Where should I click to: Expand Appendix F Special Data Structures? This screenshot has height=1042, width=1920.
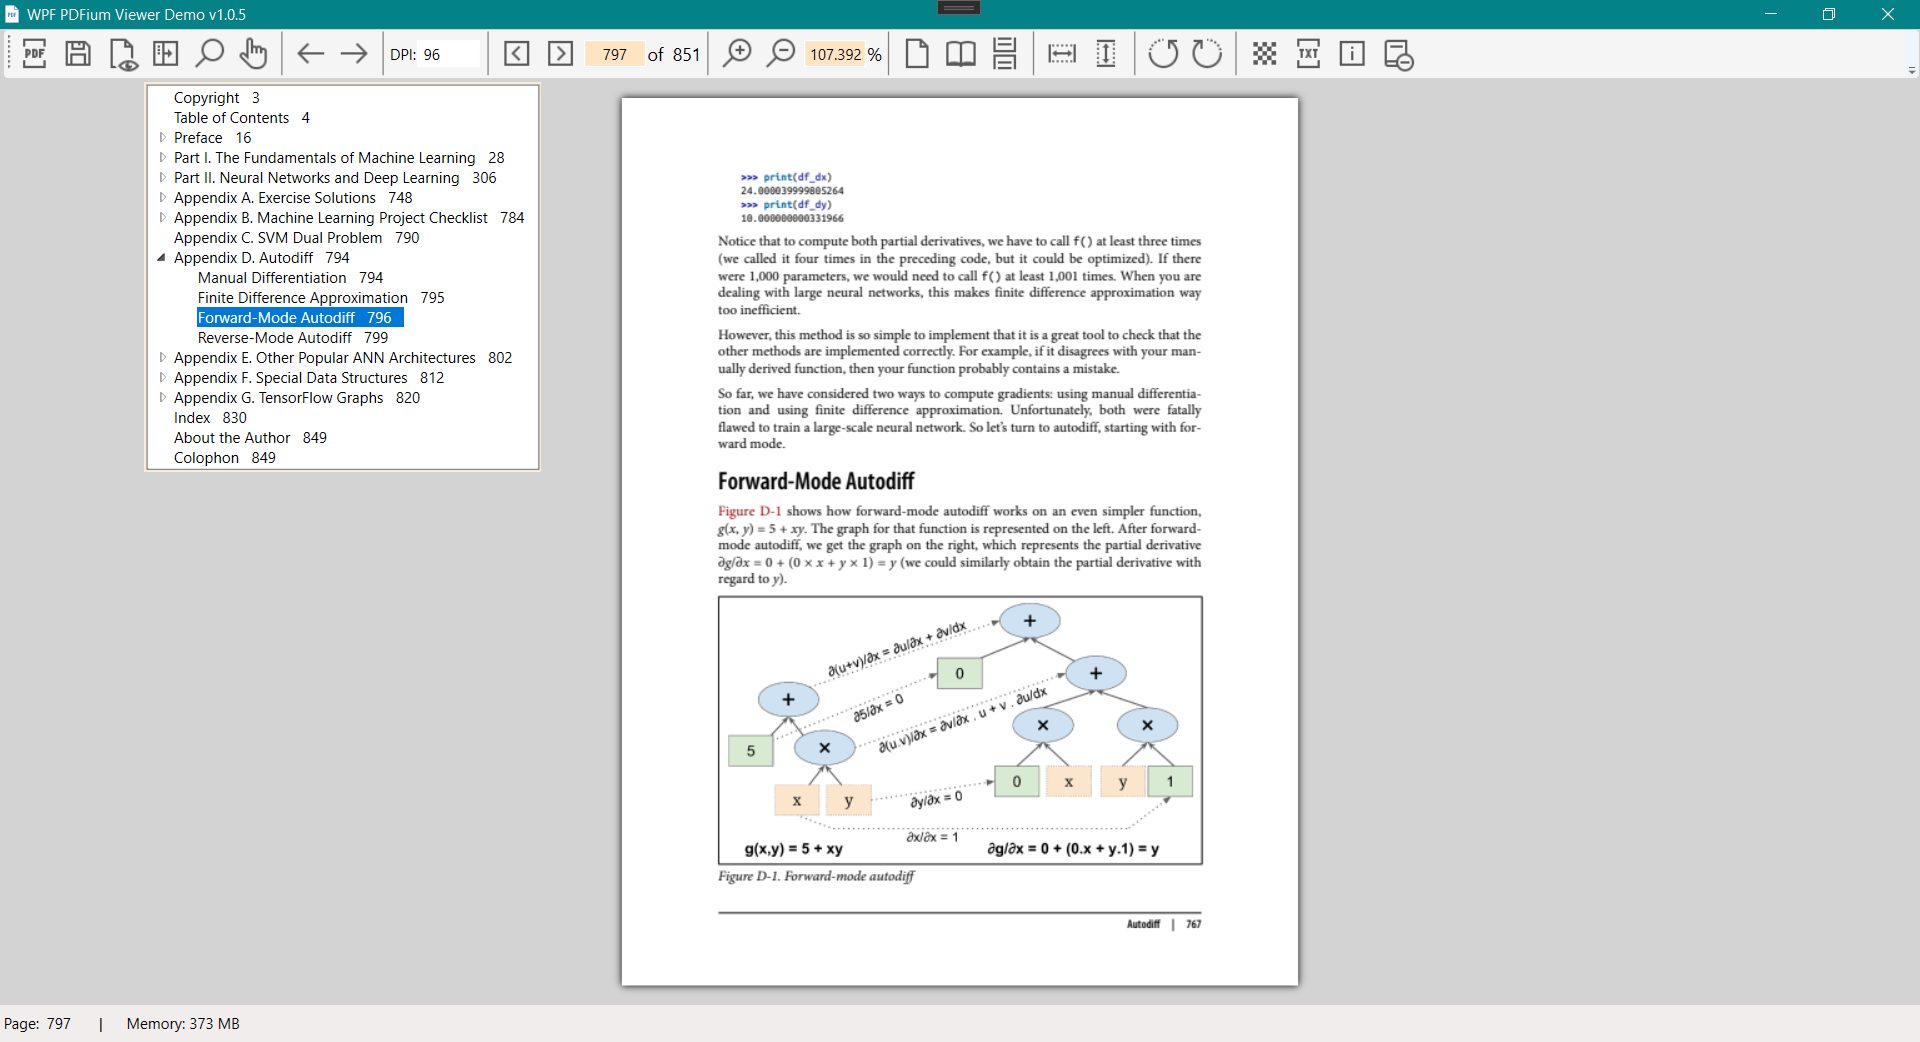click(162, 378)
